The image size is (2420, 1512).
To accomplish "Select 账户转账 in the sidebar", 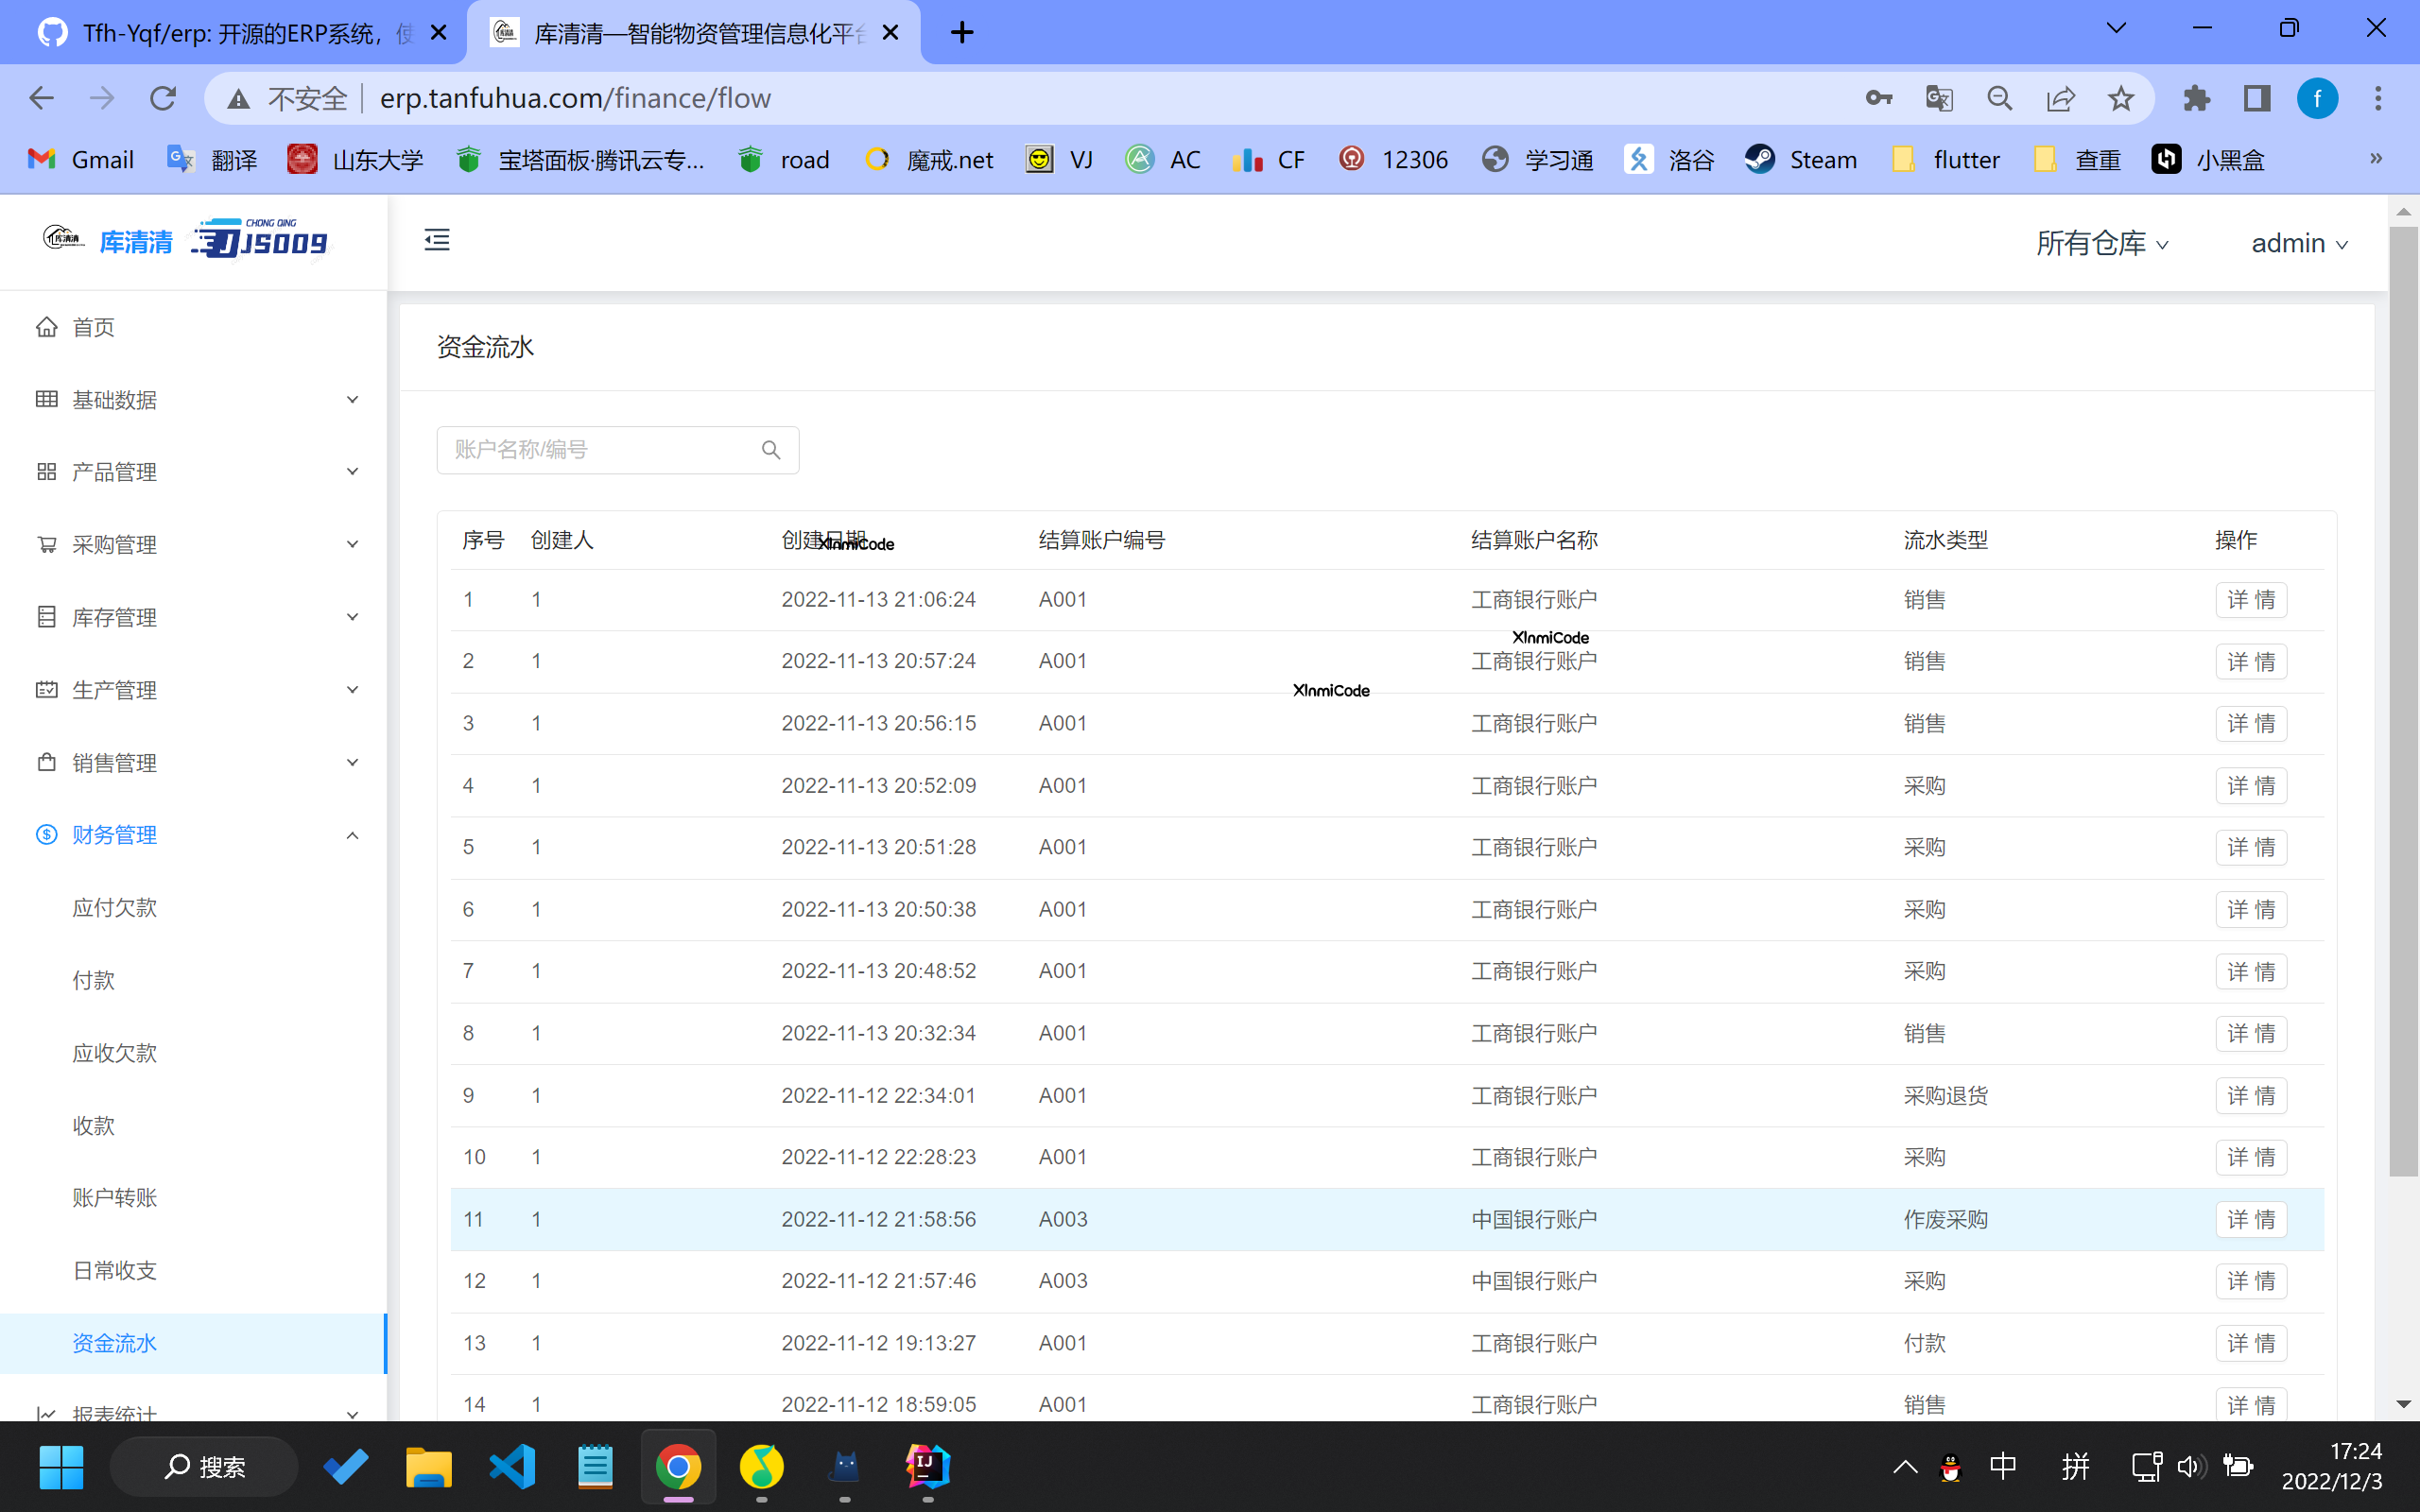I will click(115, 1197).
